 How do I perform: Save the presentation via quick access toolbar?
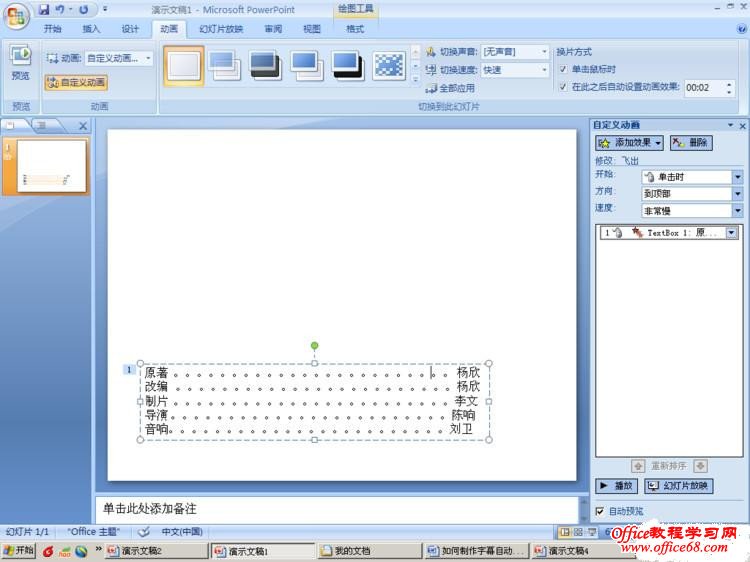pos(44,9)
